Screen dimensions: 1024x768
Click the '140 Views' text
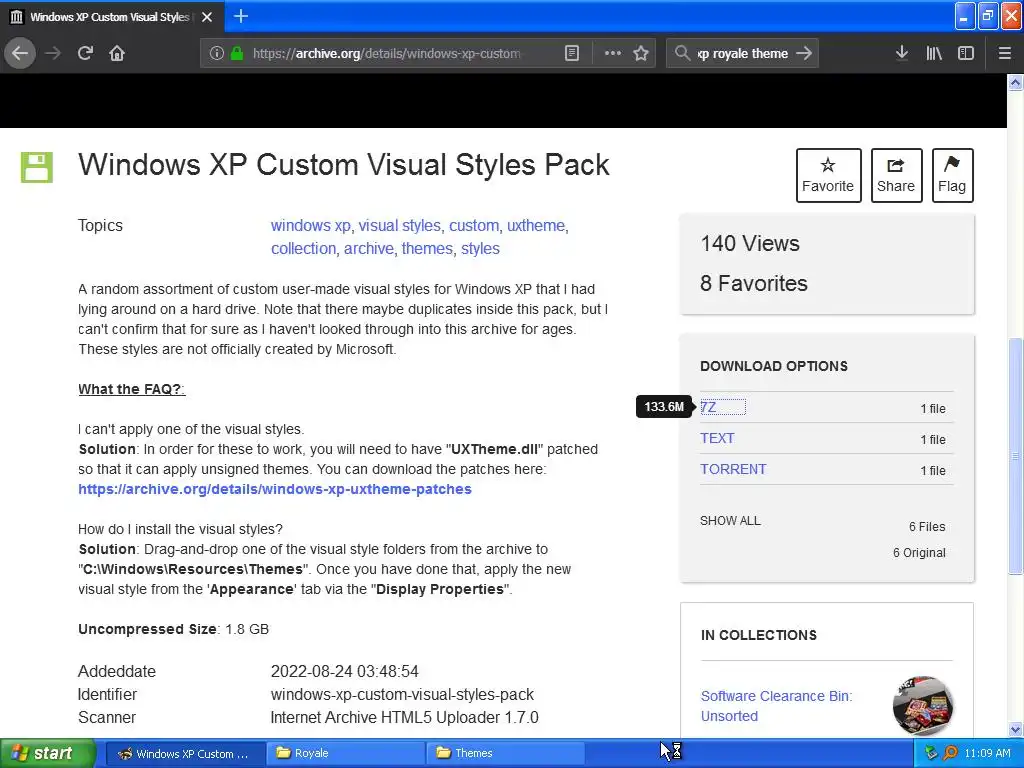(x=750, y=244)
